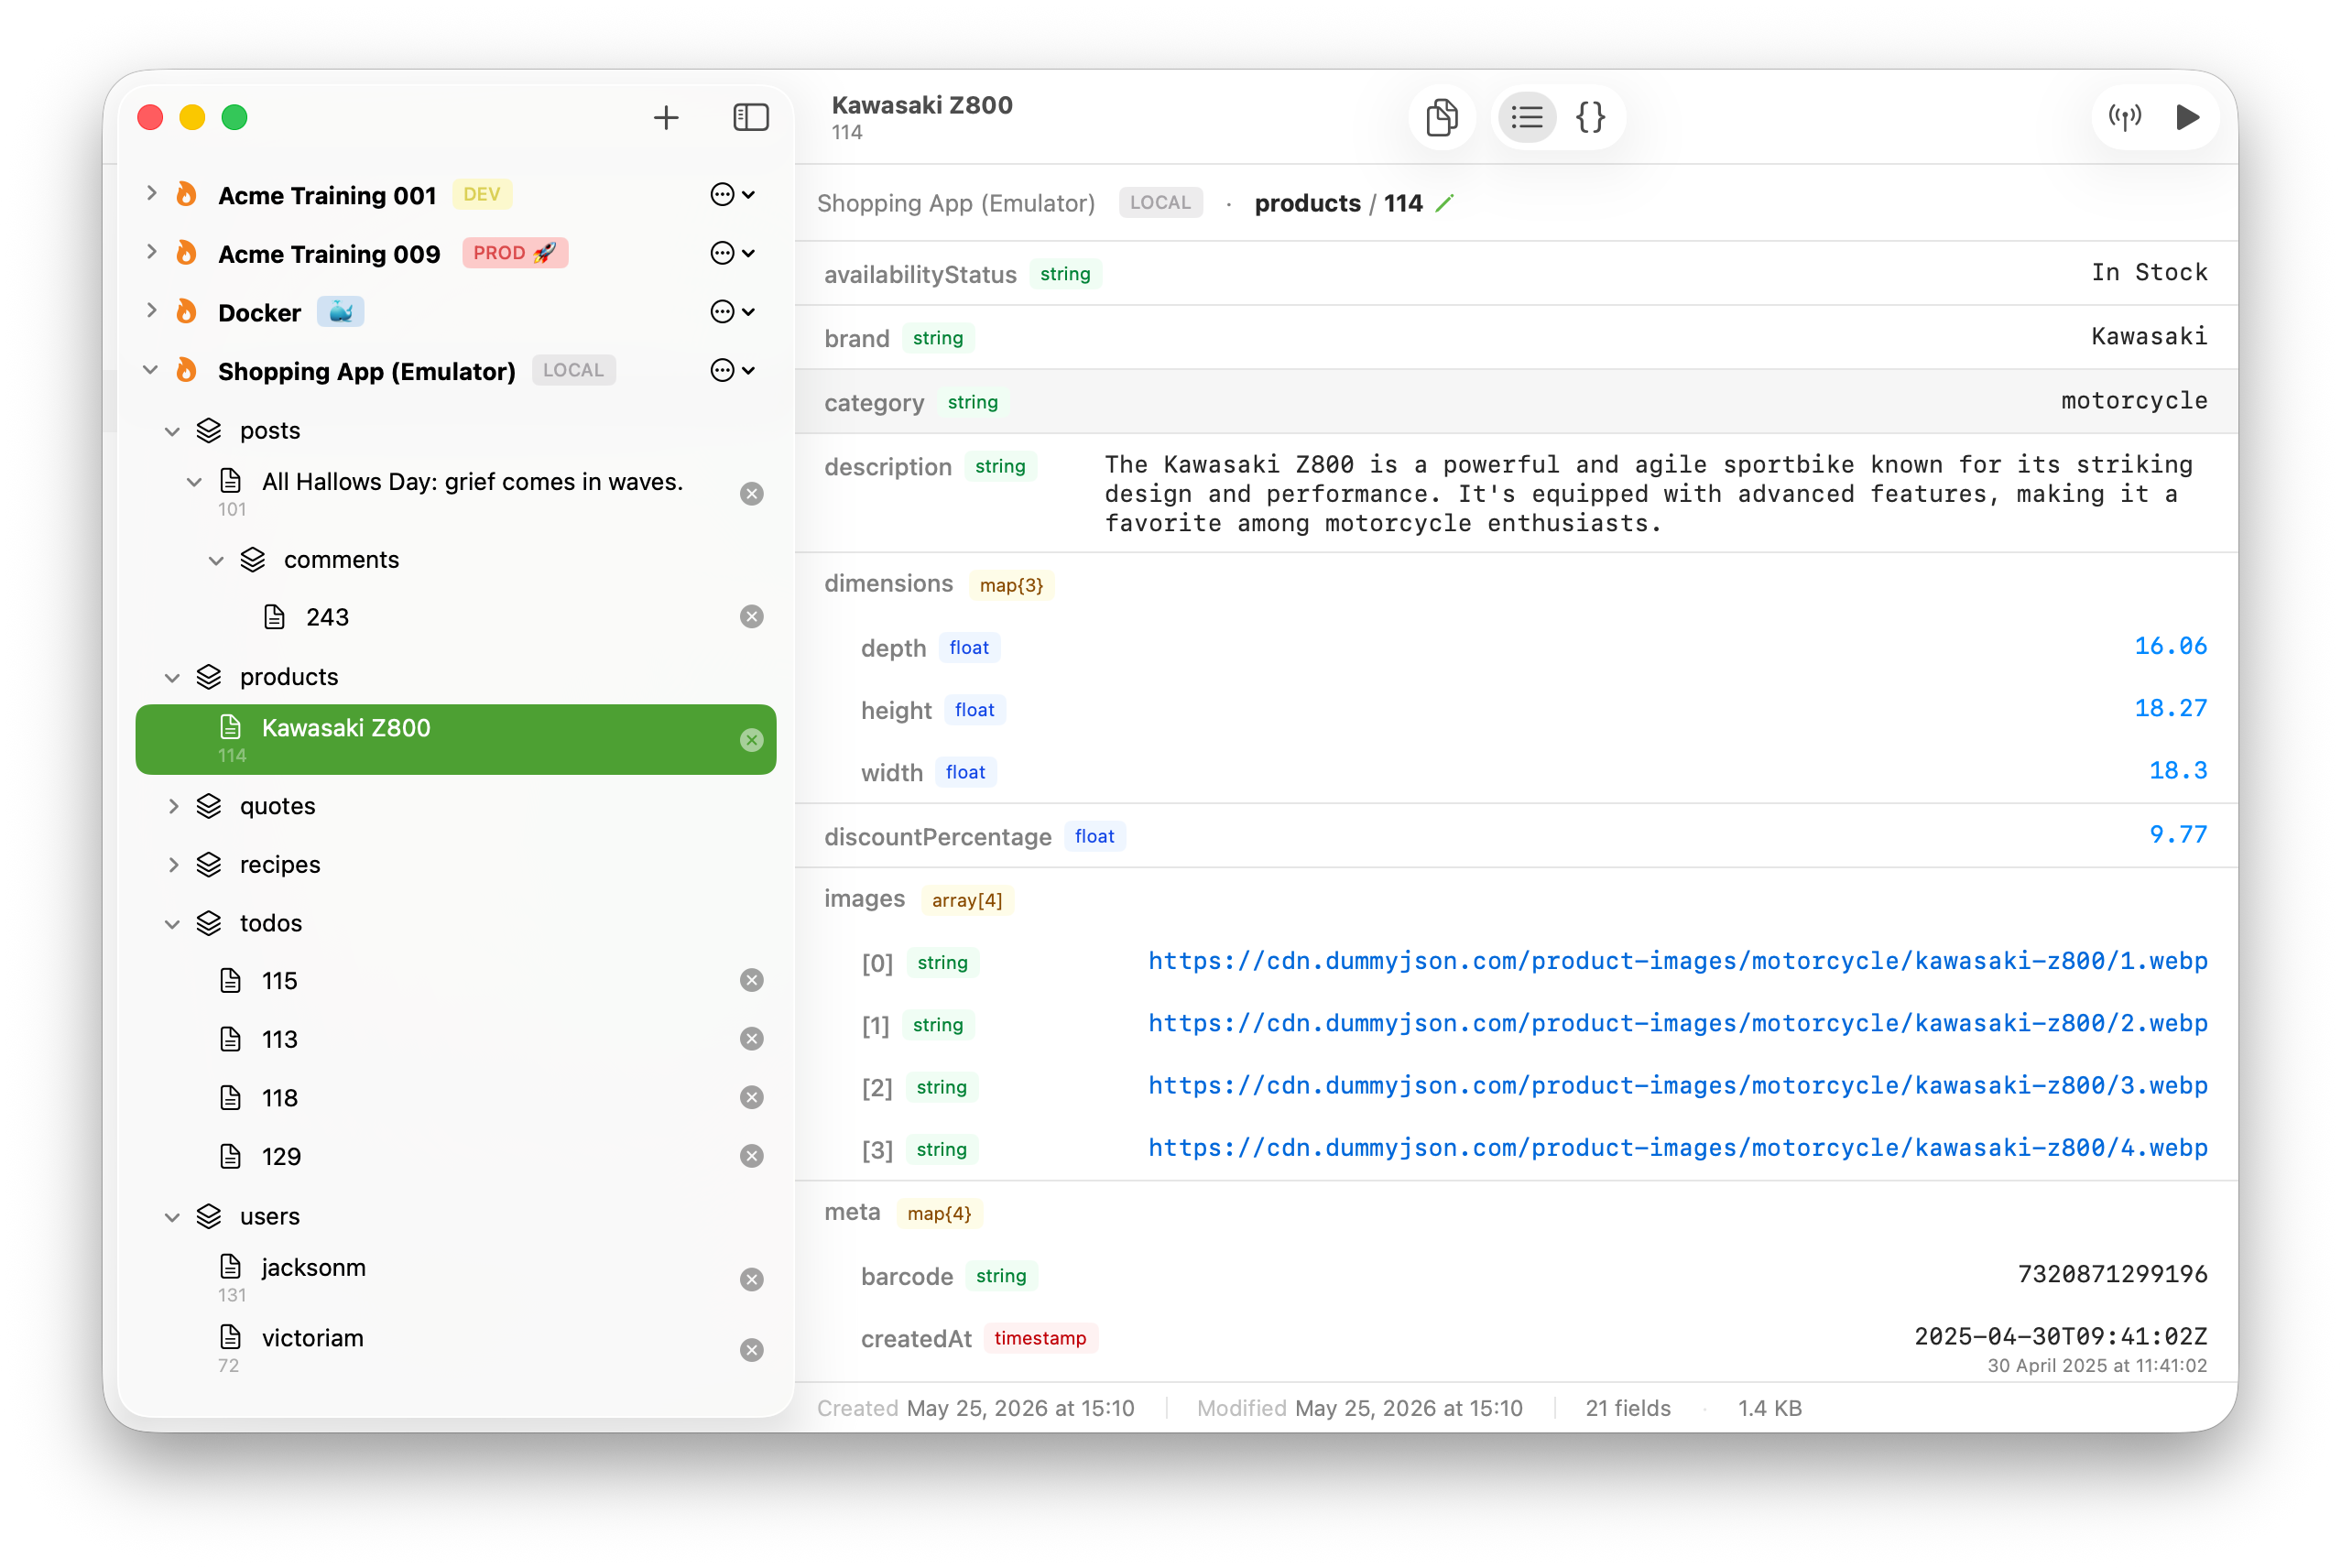The height and width of the screenshot is (1568, 2341).
Task: Switch to list view mode
Action: click(1526, 118)
